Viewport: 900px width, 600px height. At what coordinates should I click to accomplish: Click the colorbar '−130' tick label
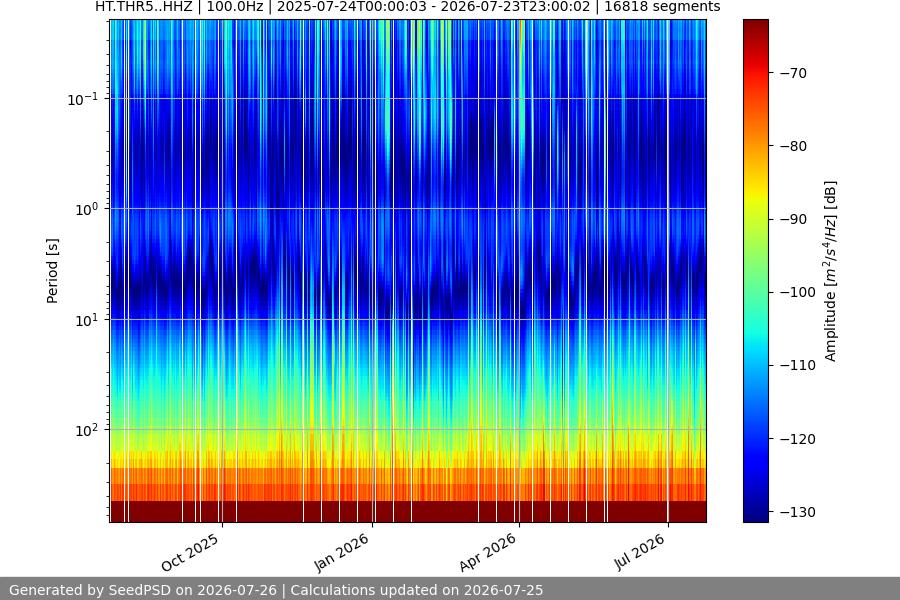coord(798,512)
